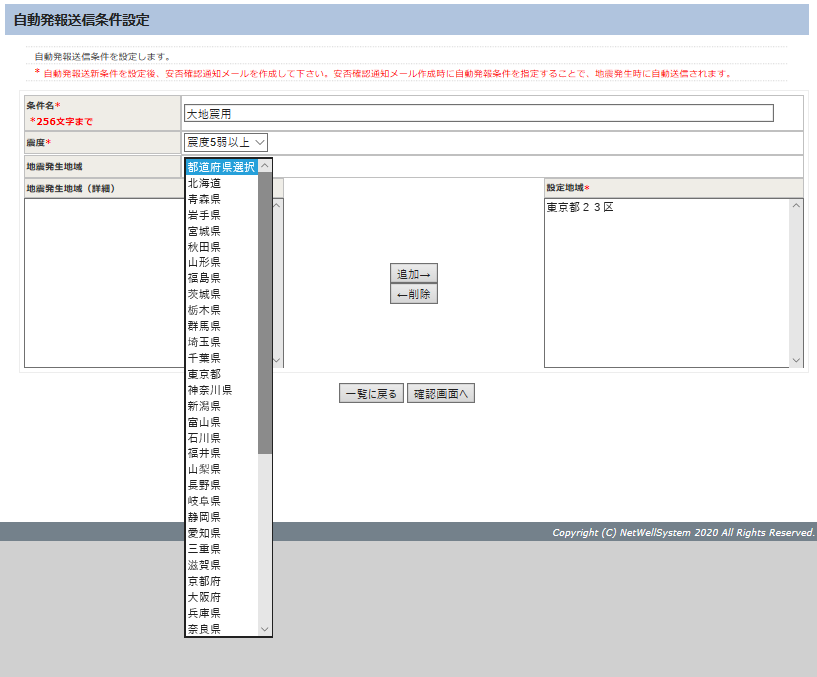Pick 奈良県 at the list bottom
The height and width of the screenshot is (677, 817).
205,629
